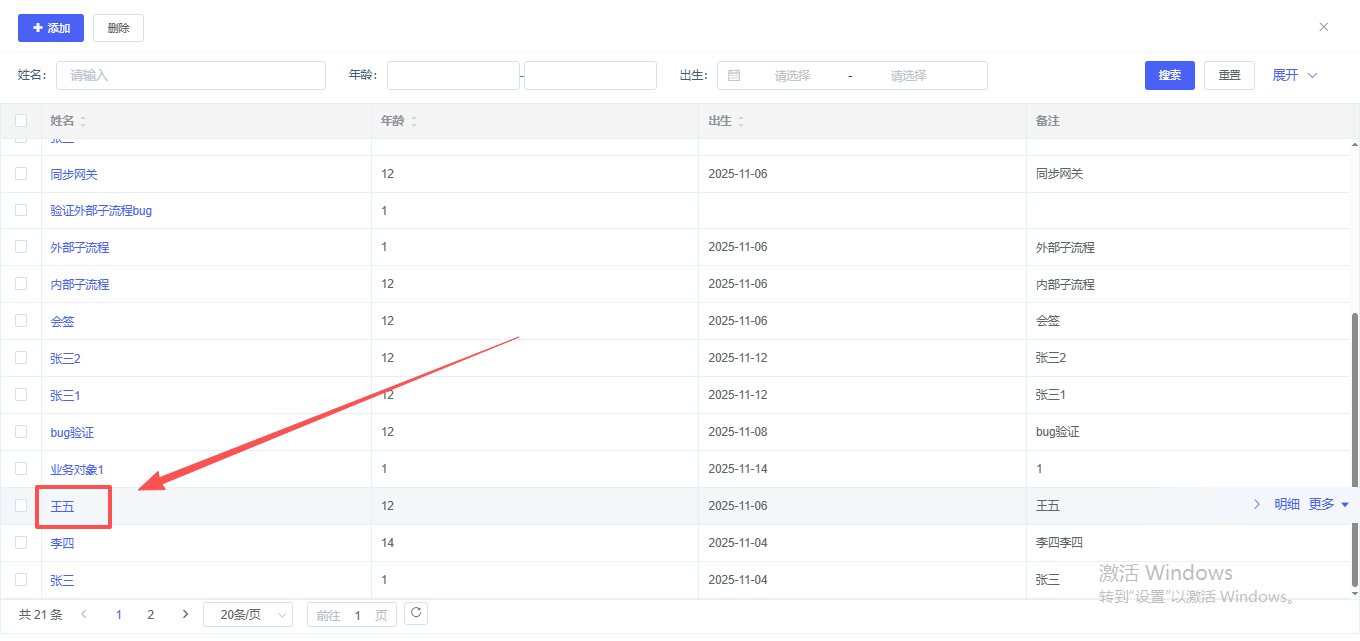
Task: Select page 1 in the pagination
Action: tap(119, 615)
